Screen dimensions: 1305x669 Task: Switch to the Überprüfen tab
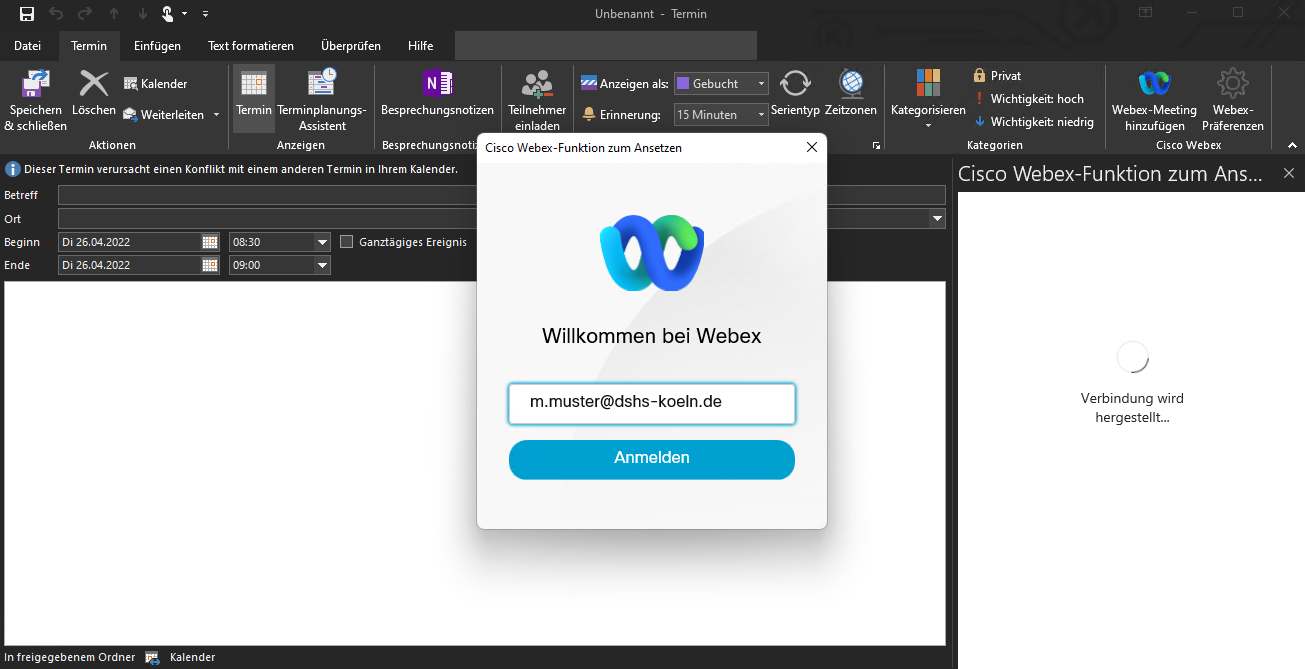point(351,46)
